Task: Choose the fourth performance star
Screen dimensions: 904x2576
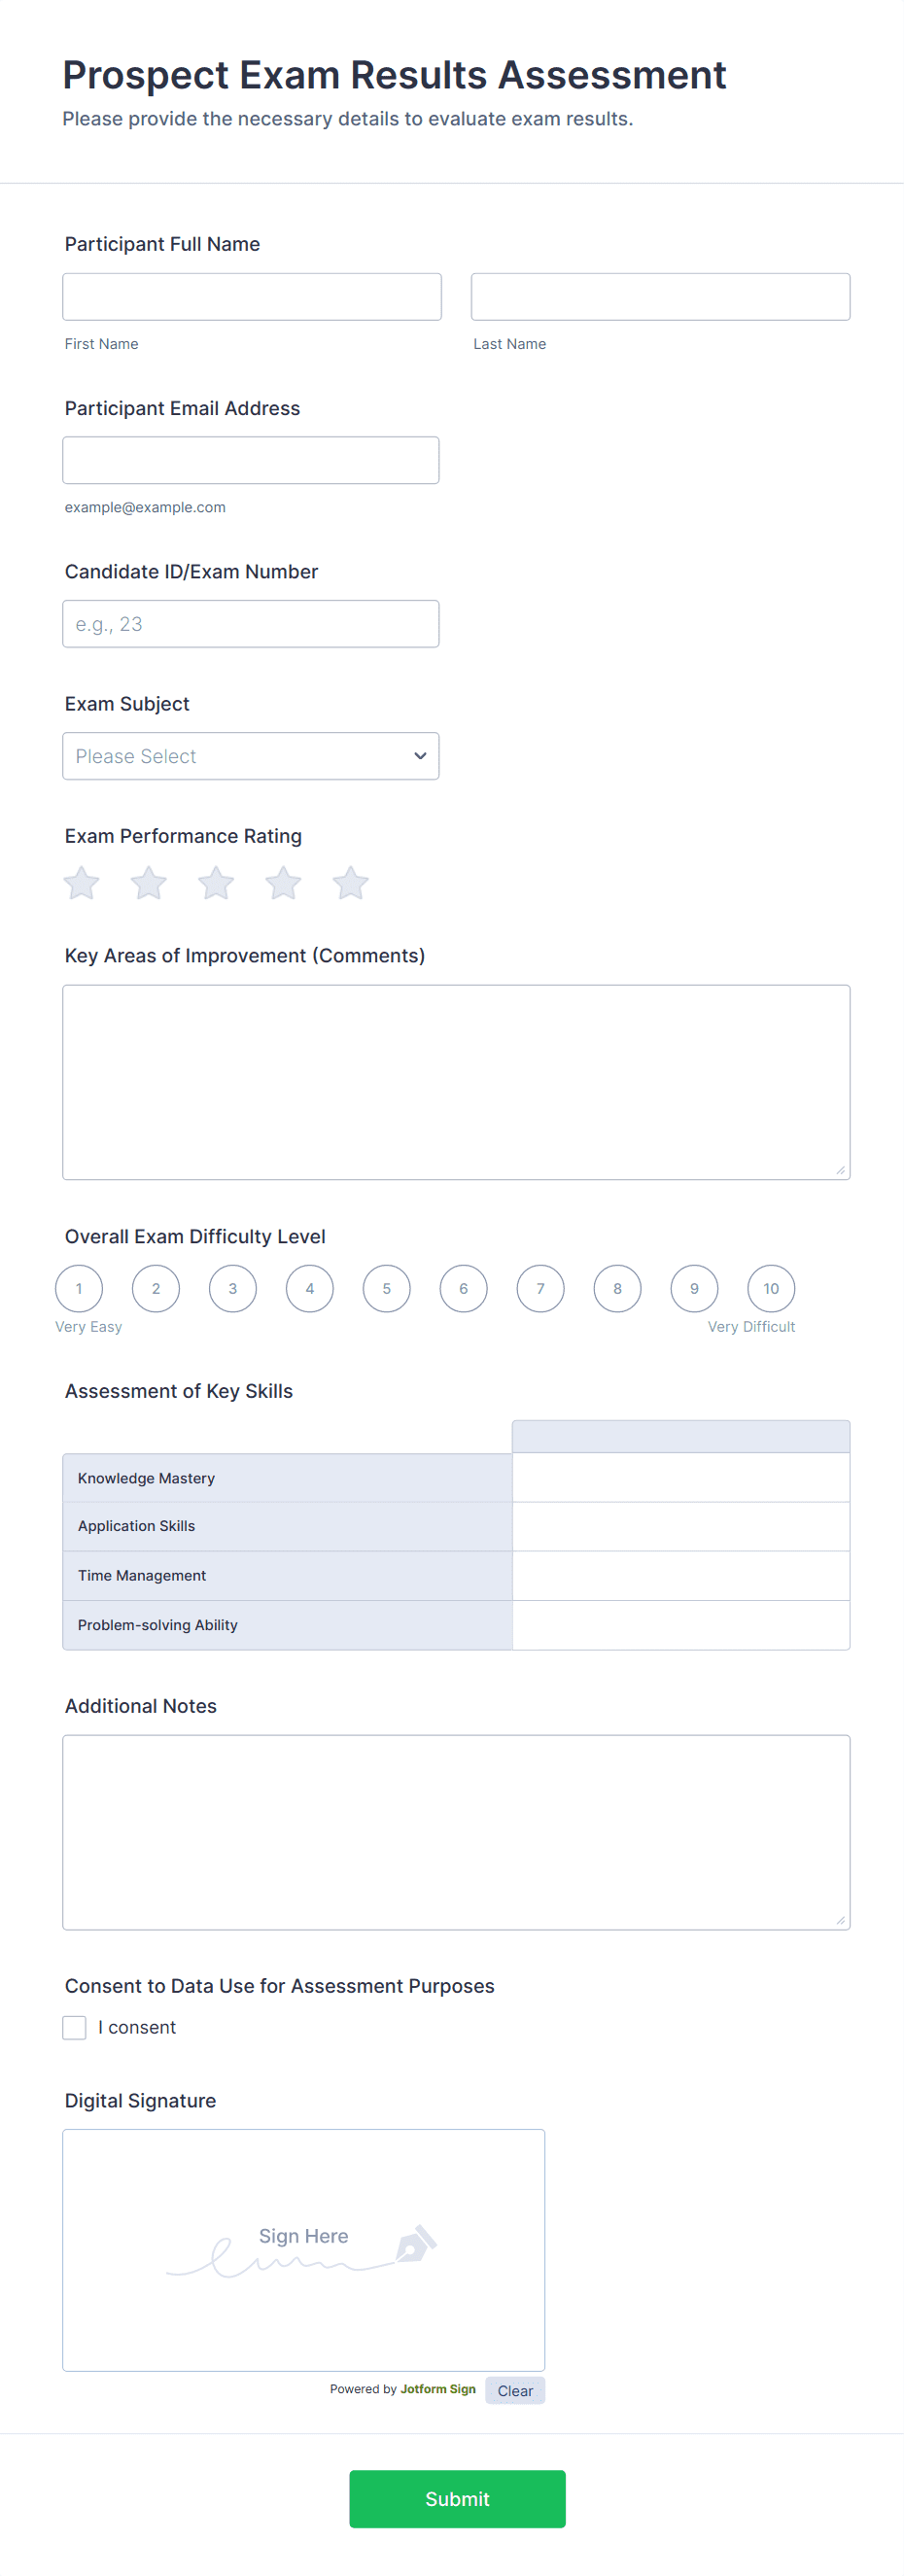Action: coord(283,883)
